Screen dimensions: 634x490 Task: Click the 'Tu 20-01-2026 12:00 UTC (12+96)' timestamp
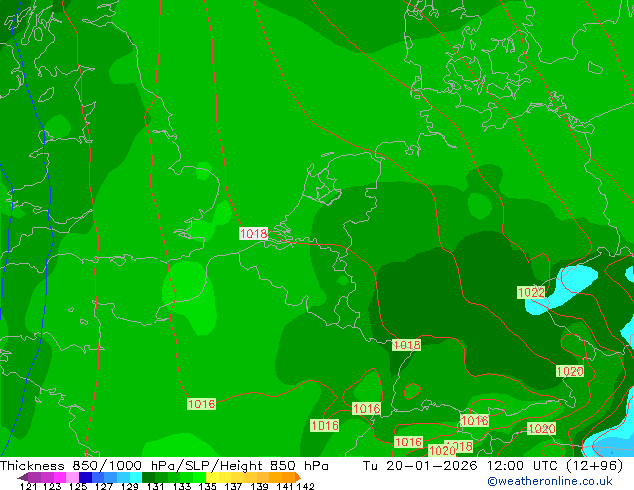tap(493, 466)
